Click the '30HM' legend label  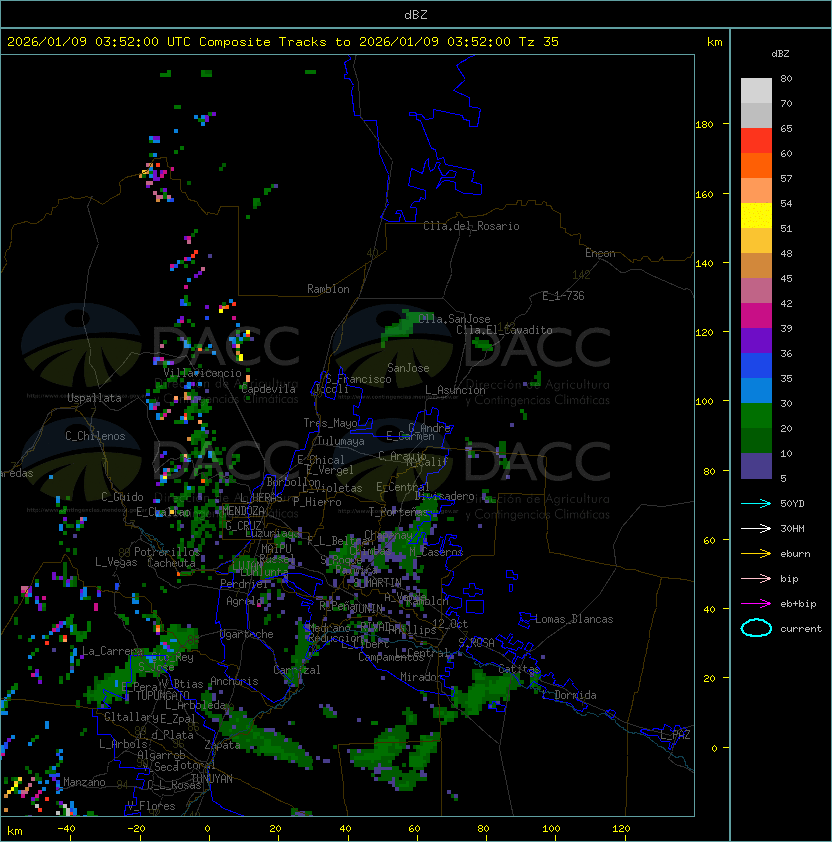tap(792, 528)
